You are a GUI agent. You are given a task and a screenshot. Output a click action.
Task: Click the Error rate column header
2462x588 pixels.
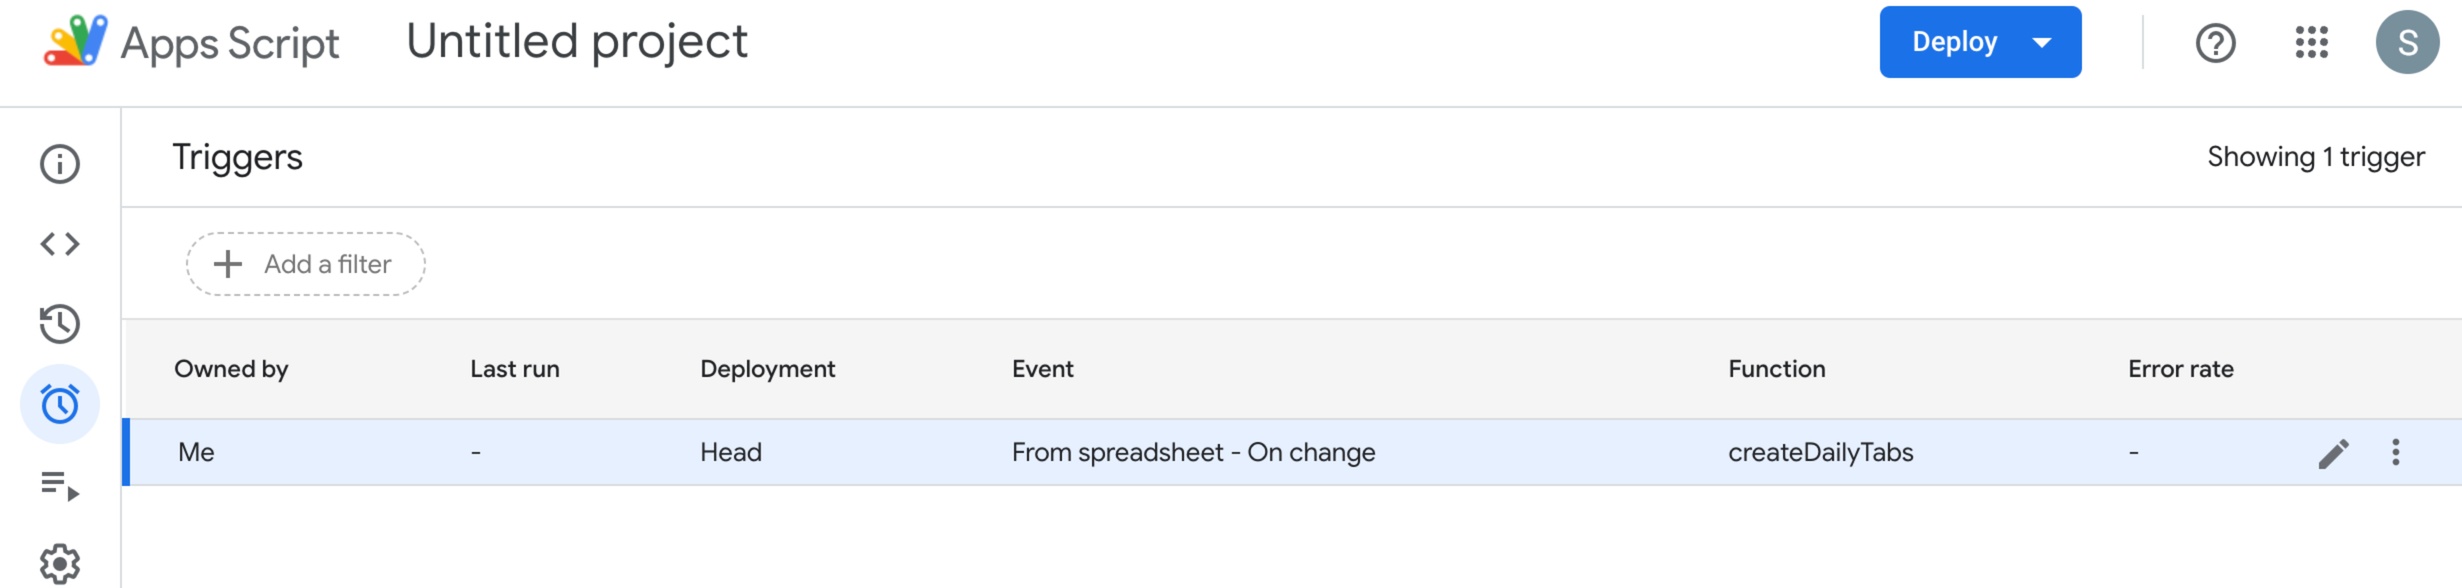click(2180, 369)
